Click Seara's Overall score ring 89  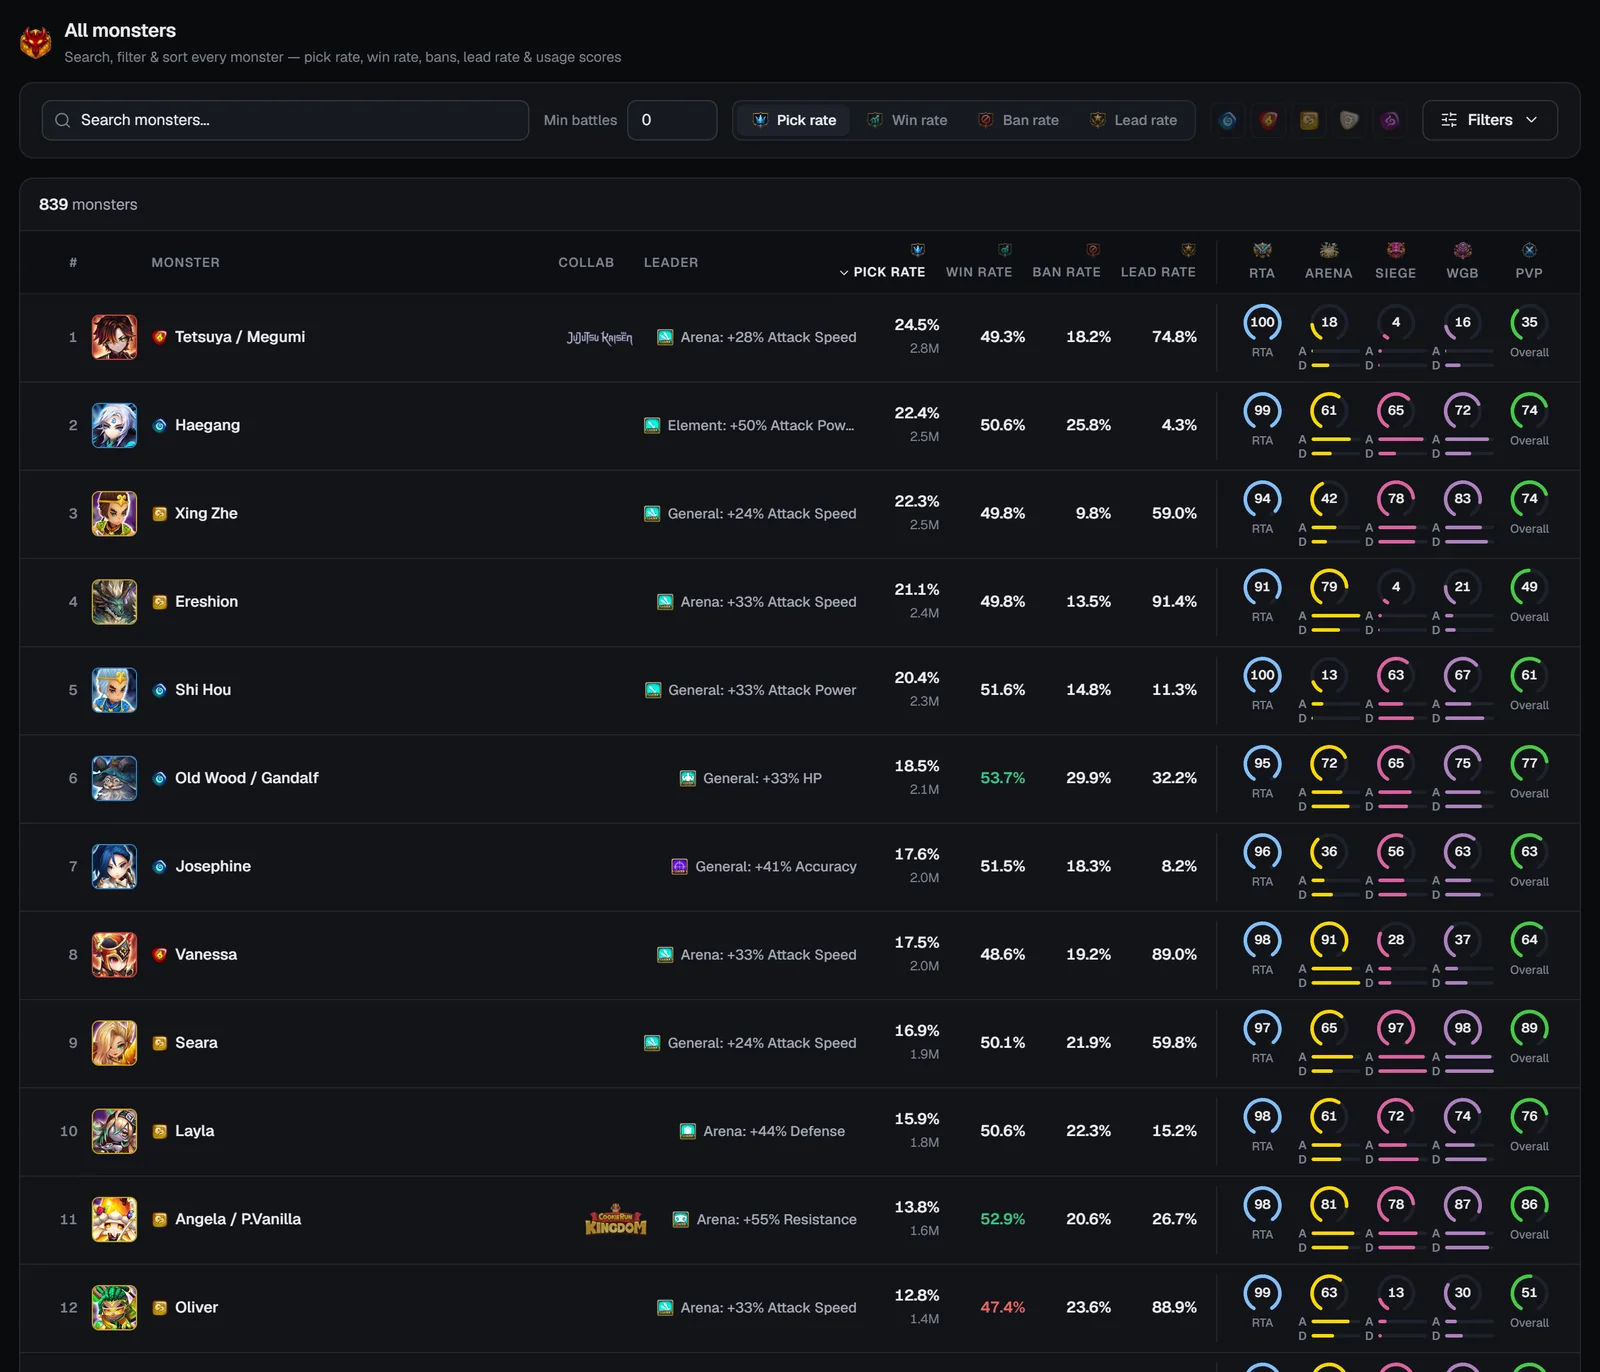click(1529, 1028)
